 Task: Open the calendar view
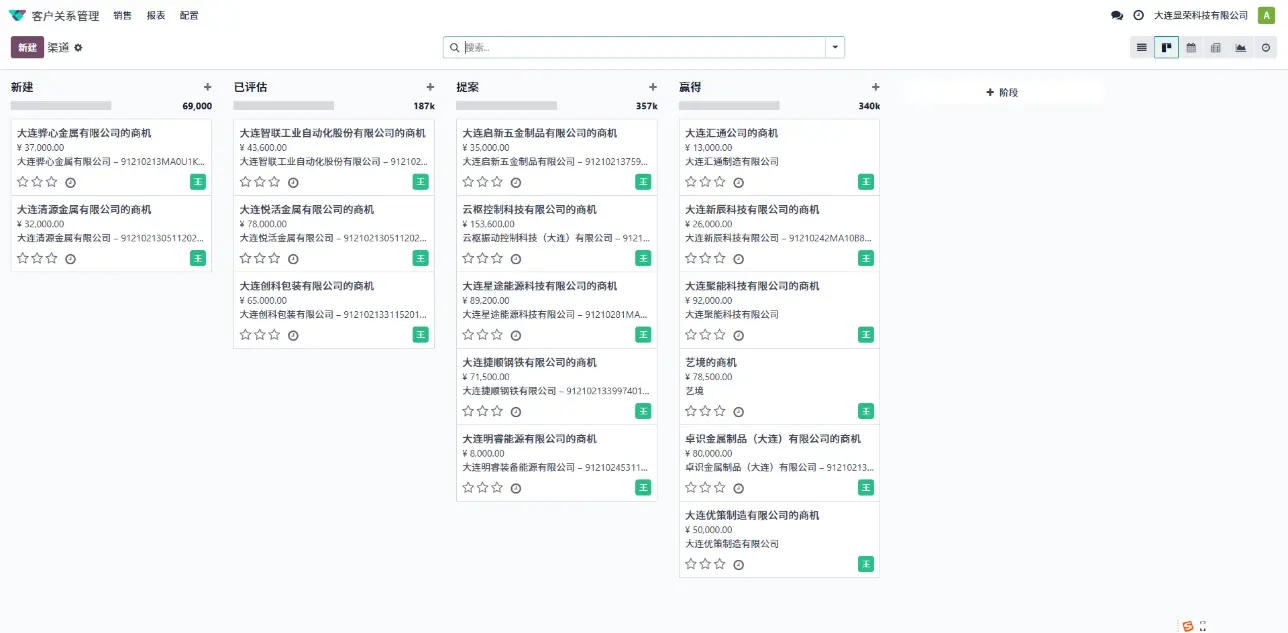pos(1191,48)
